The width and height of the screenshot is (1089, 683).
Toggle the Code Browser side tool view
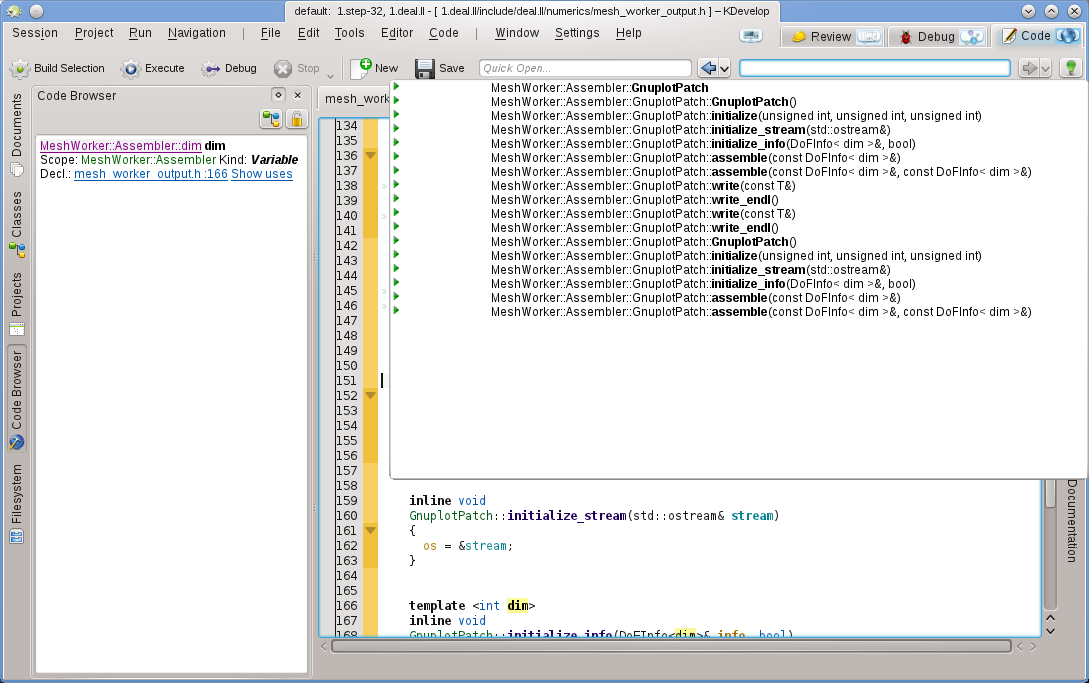click(17, 399)
